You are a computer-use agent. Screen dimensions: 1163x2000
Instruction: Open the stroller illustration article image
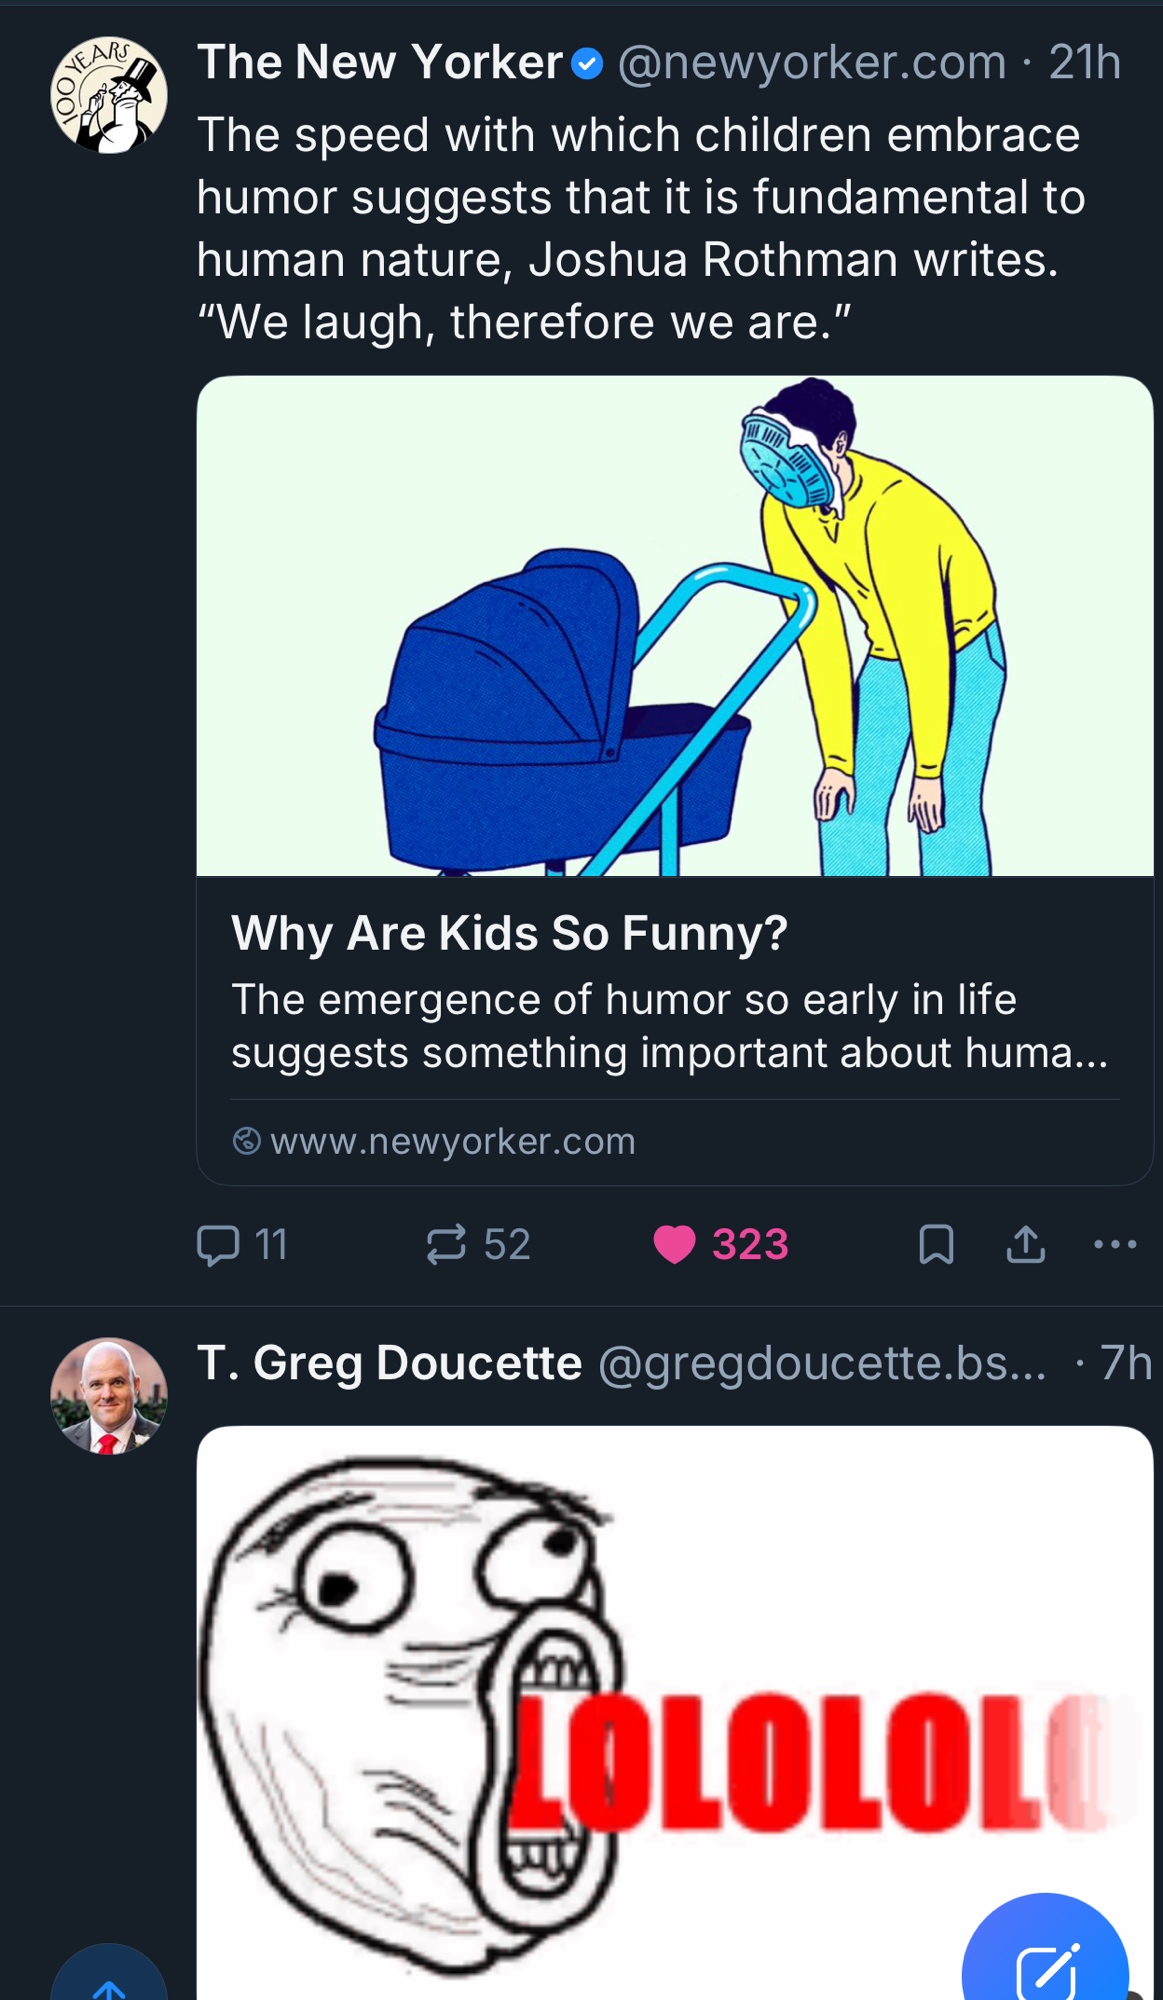pyautogui.click(x=675, y=626)
